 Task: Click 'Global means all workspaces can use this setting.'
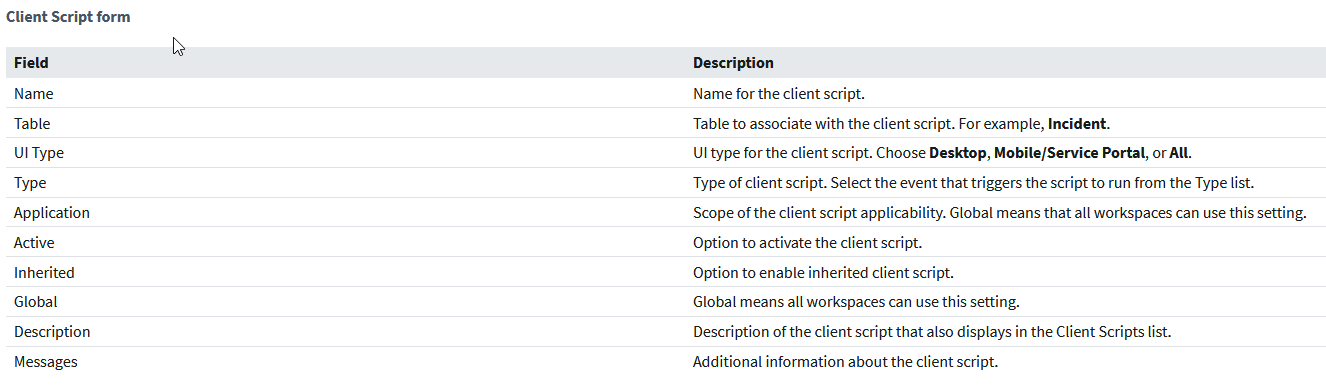point(856,302)
